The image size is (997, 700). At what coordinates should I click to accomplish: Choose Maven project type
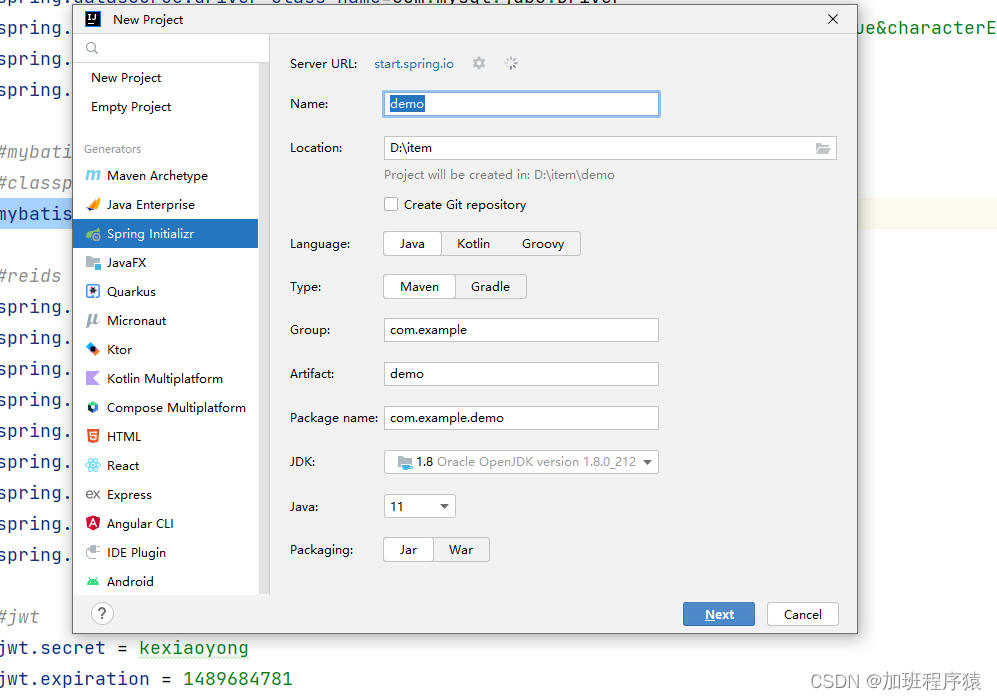[419, 287]
